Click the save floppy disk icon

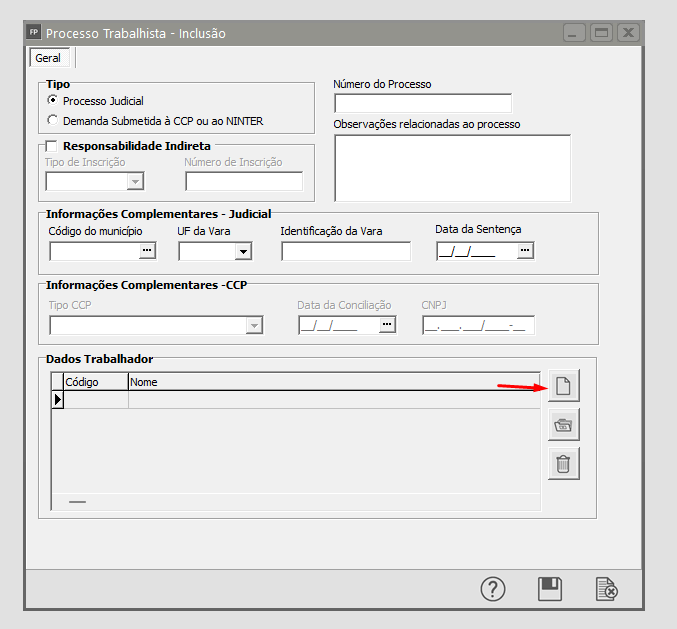[549, 589]
